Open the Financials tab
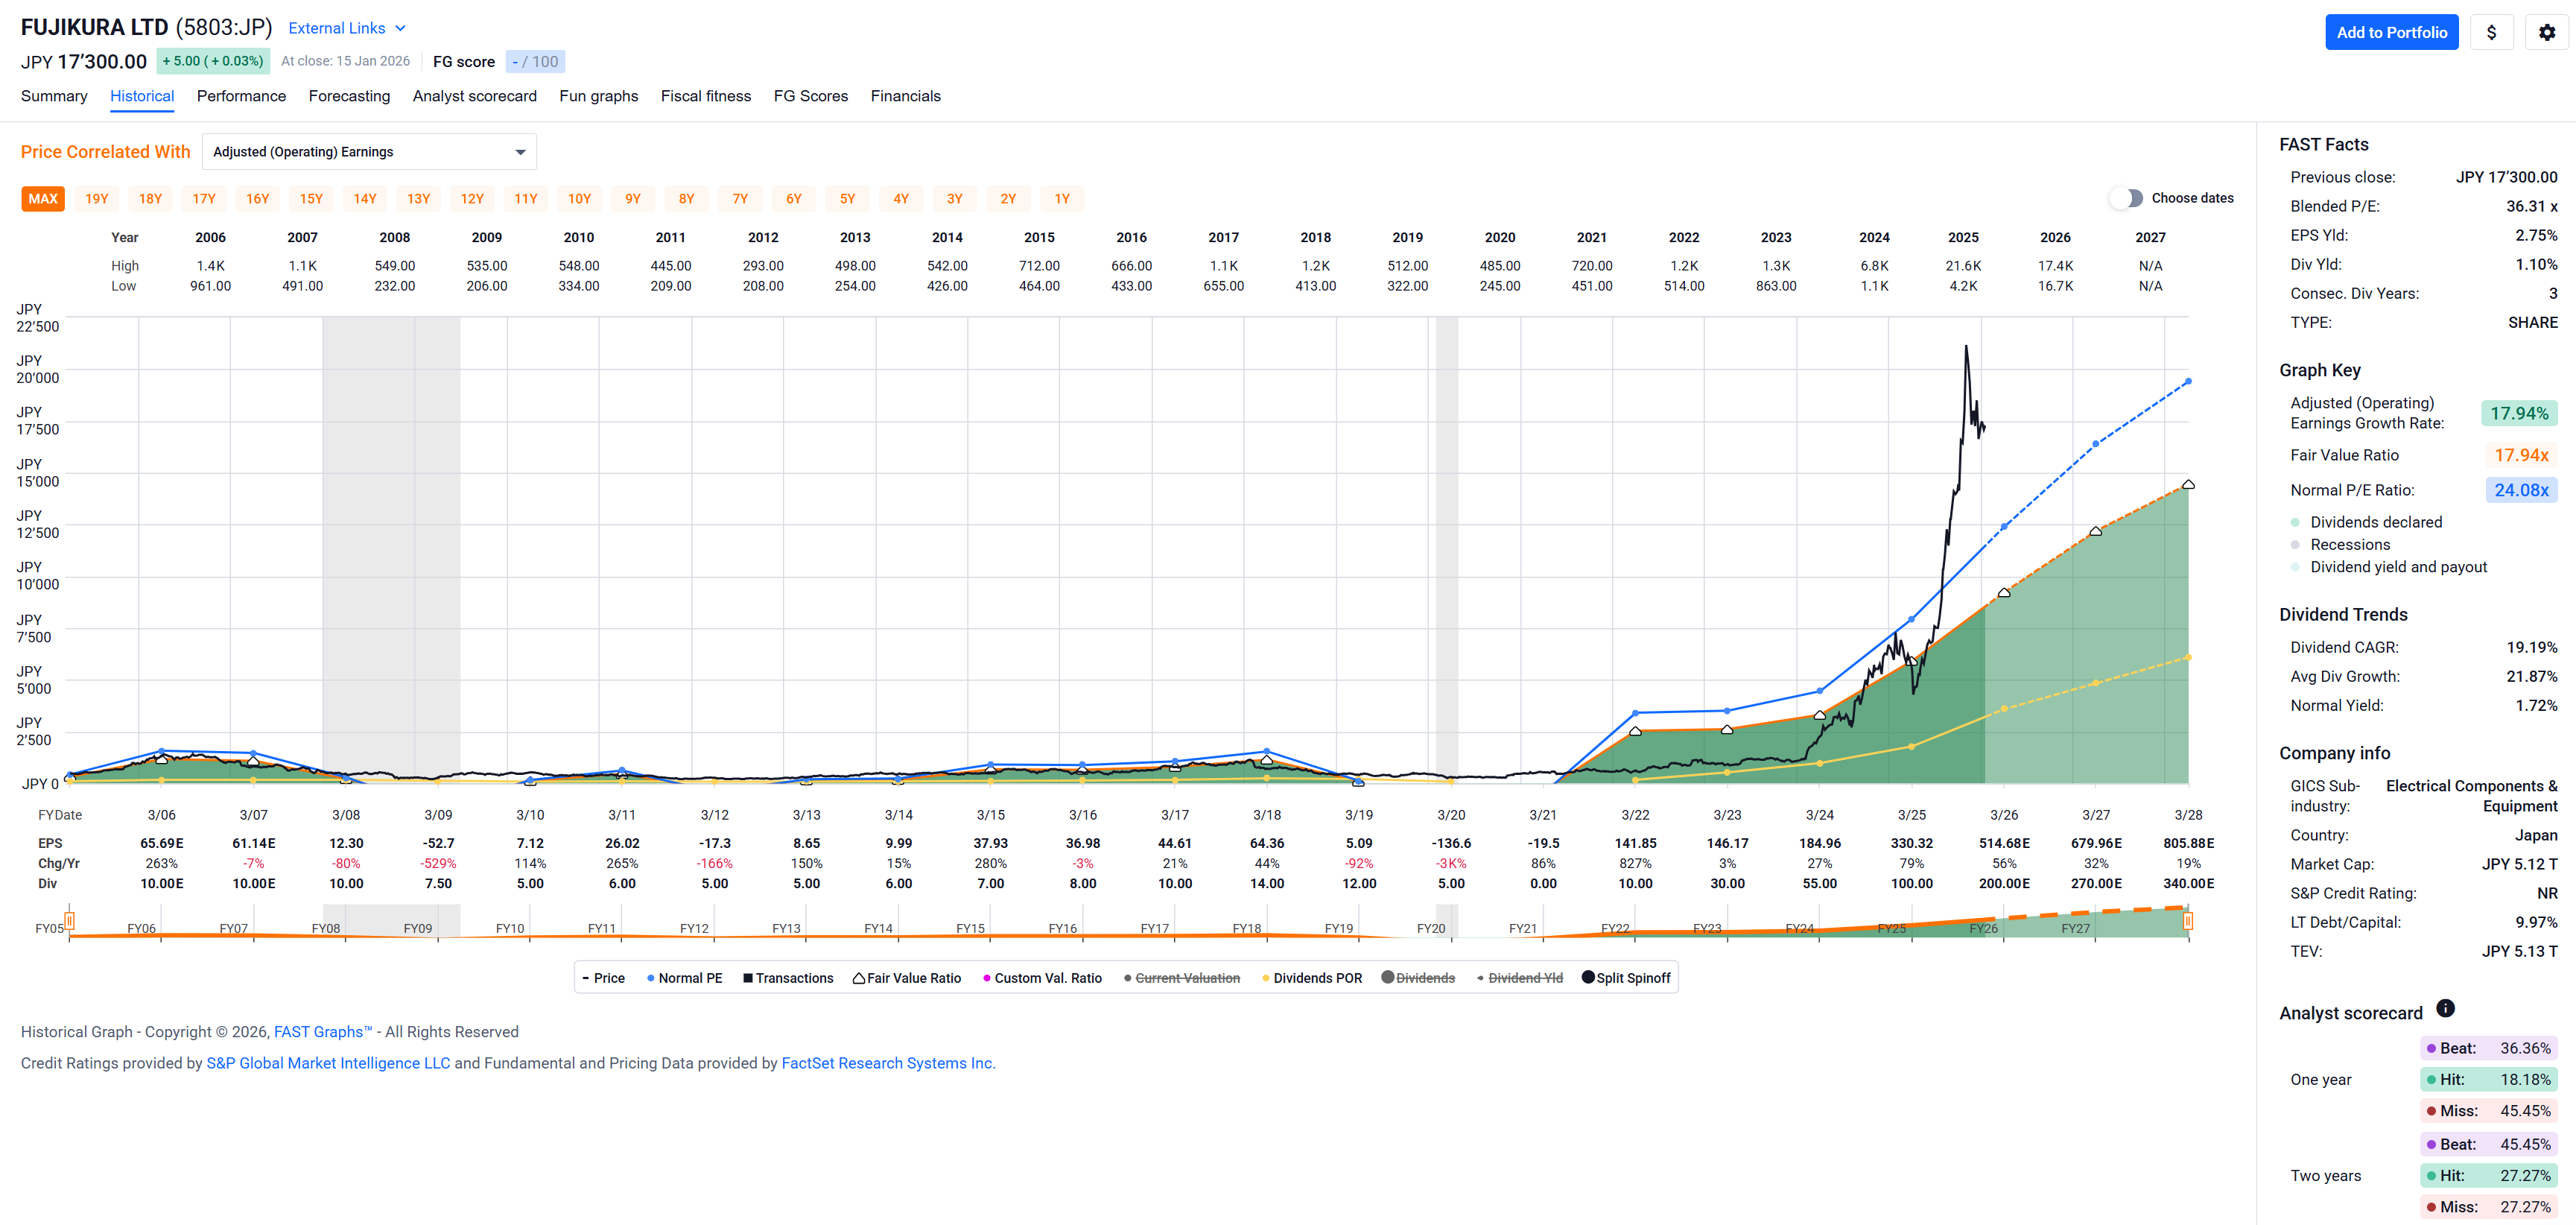 (905, 96)
